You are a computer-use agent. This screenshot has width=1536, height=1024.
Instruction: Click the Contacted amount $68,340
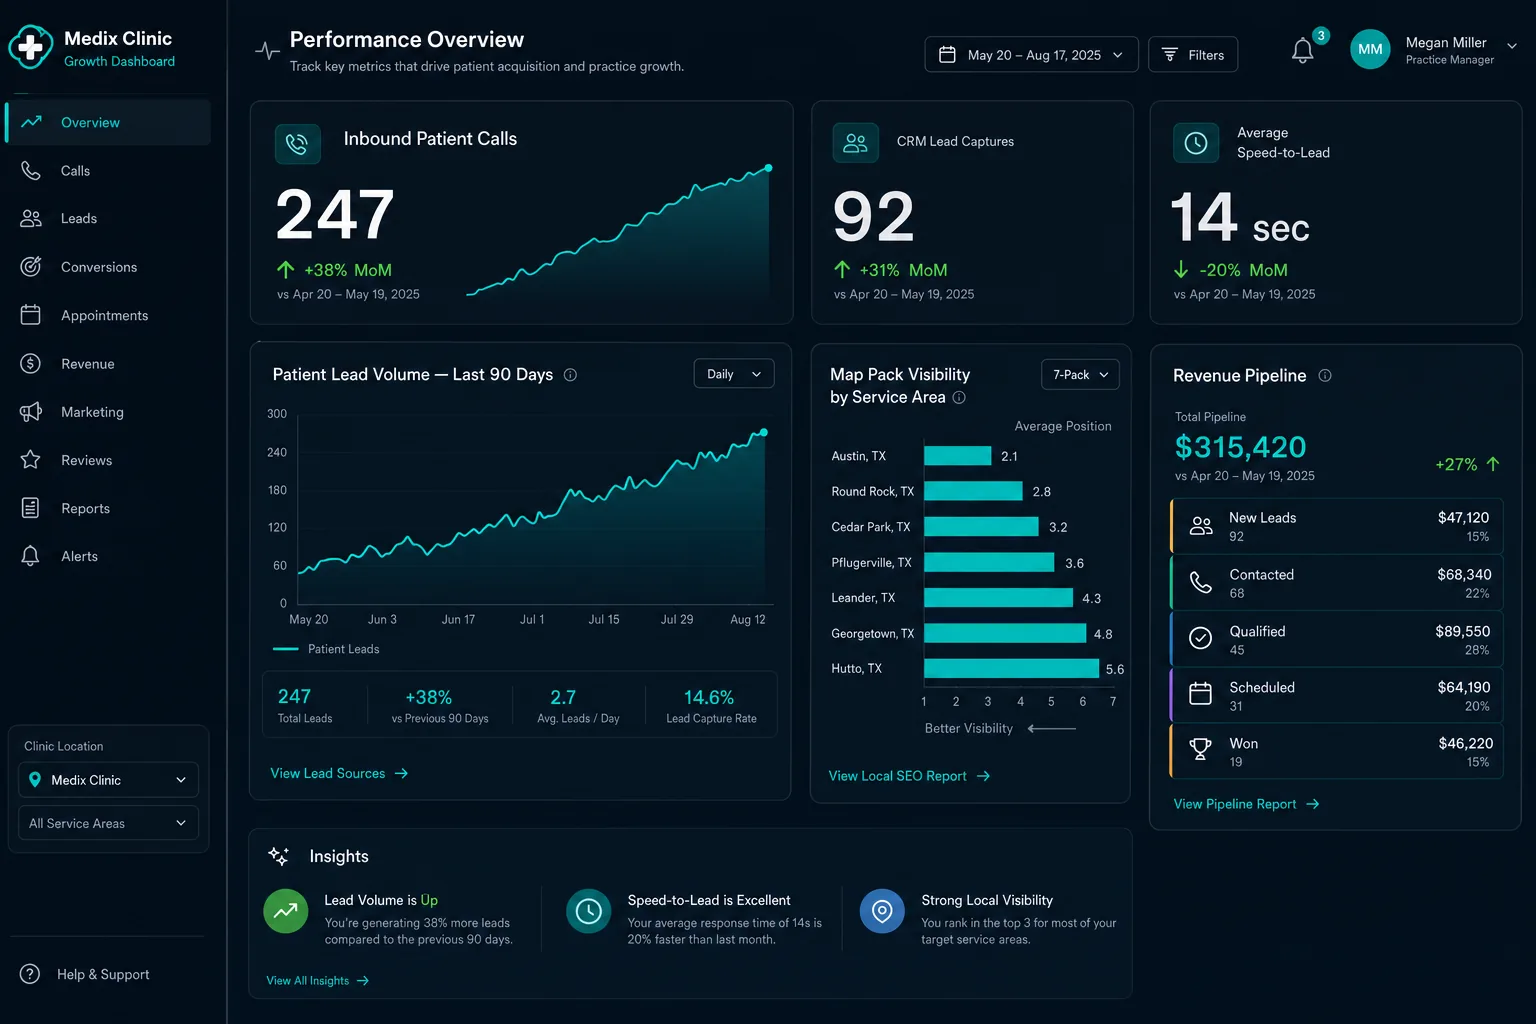(1464, 575)
